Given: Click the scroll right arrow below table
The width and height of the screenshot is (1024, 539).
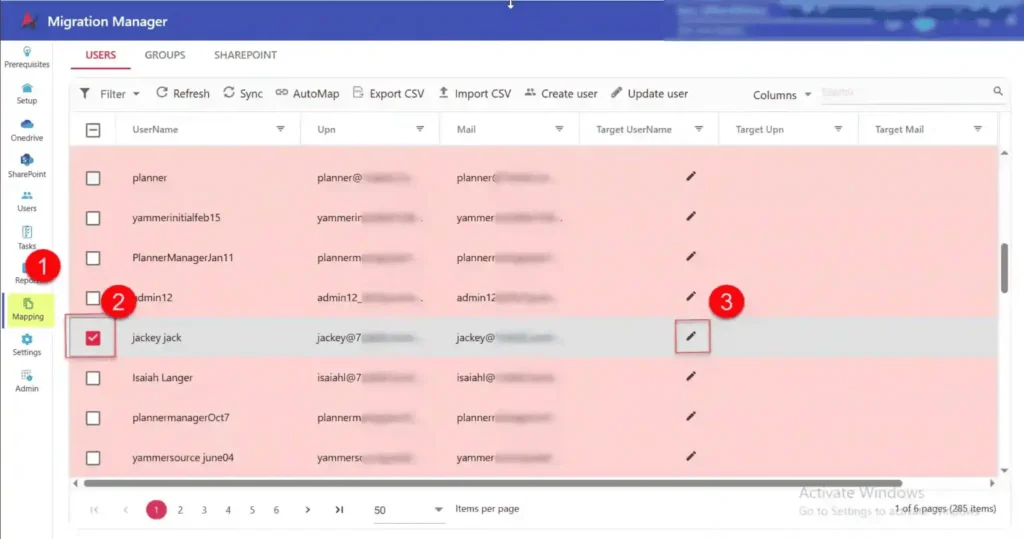Looking at the screenshot, I should pos(992,483).
